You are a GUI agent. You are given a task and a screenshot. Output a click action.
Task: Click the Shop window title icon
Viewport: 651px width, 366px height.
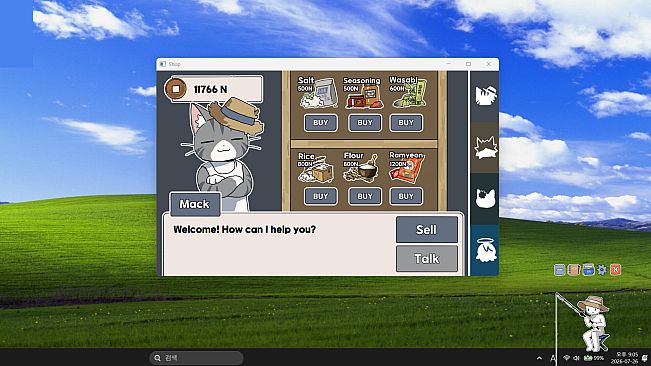(163, 64)
